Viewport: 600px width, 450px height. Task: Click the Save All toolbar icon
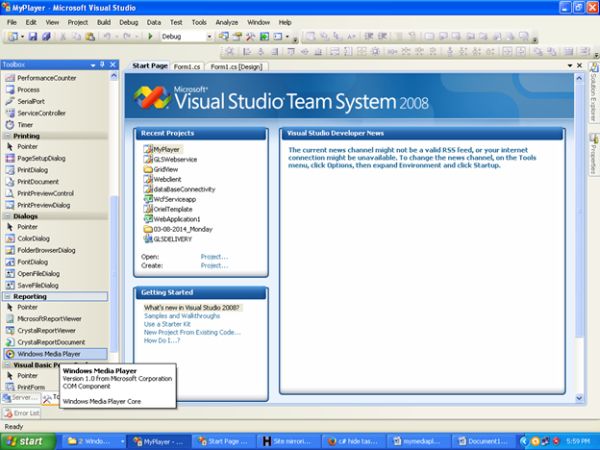coord(46,36)
